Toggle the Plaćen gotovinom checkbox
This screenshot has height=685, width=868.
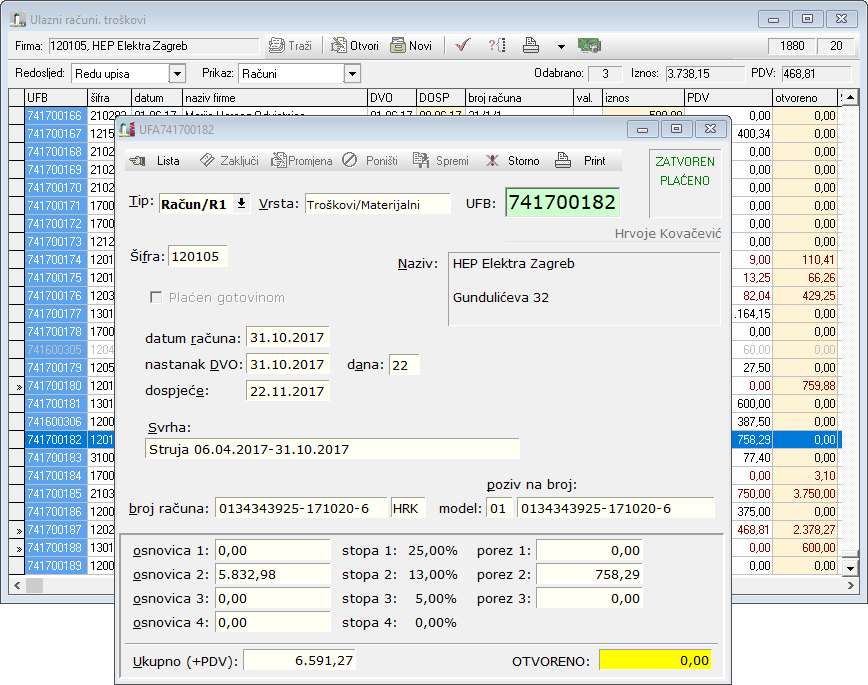point(156,297)
